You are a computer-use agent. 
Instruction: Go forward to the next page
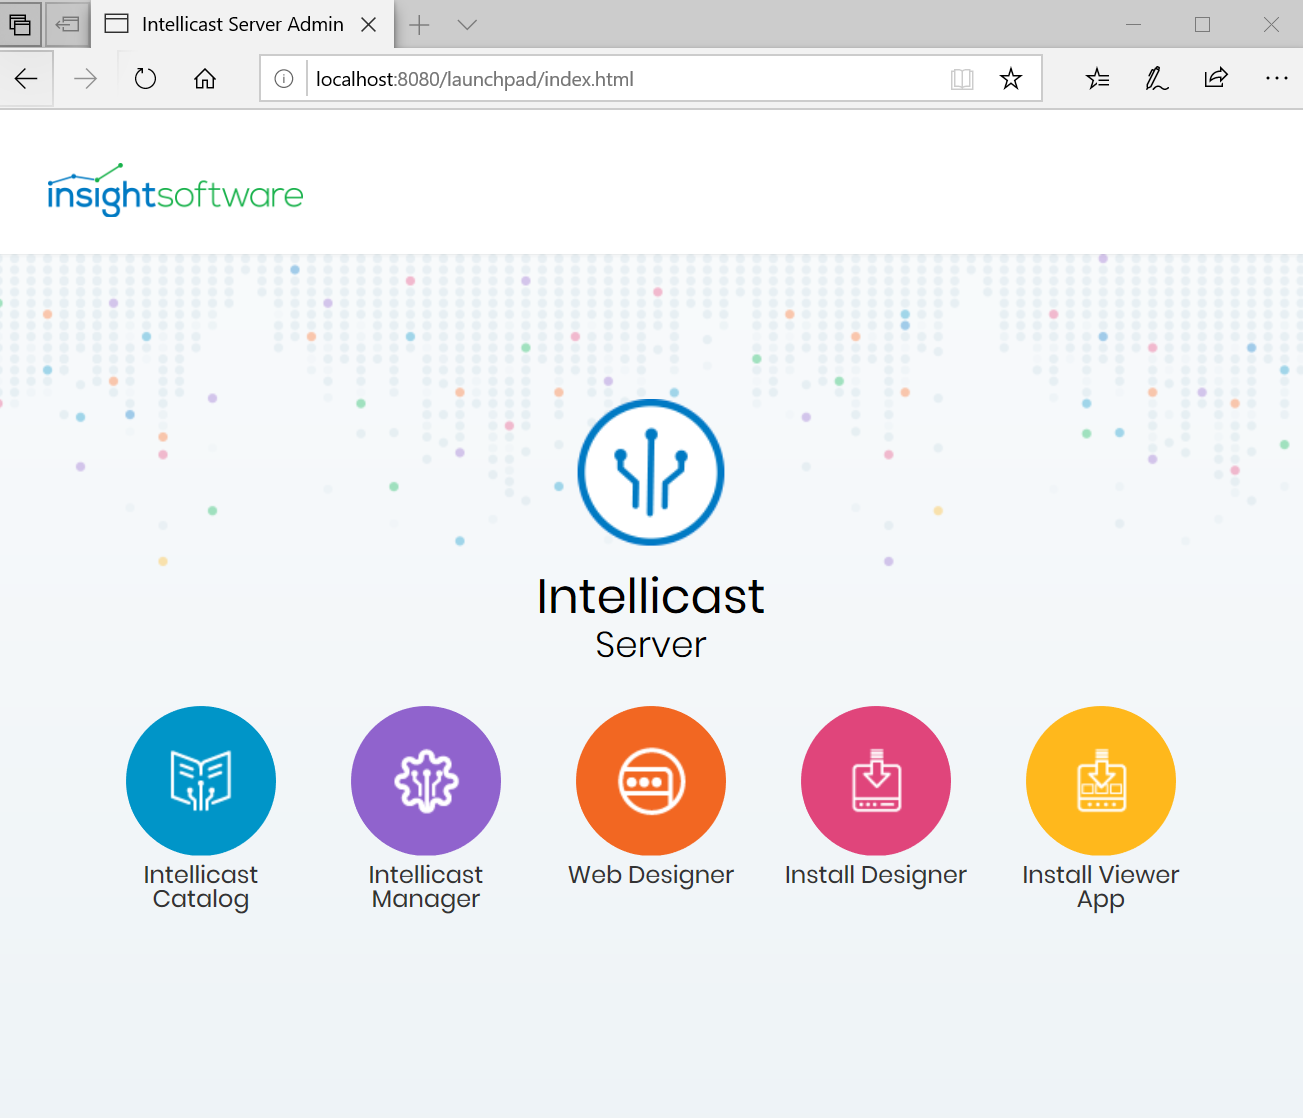click(x=86, y=79)
